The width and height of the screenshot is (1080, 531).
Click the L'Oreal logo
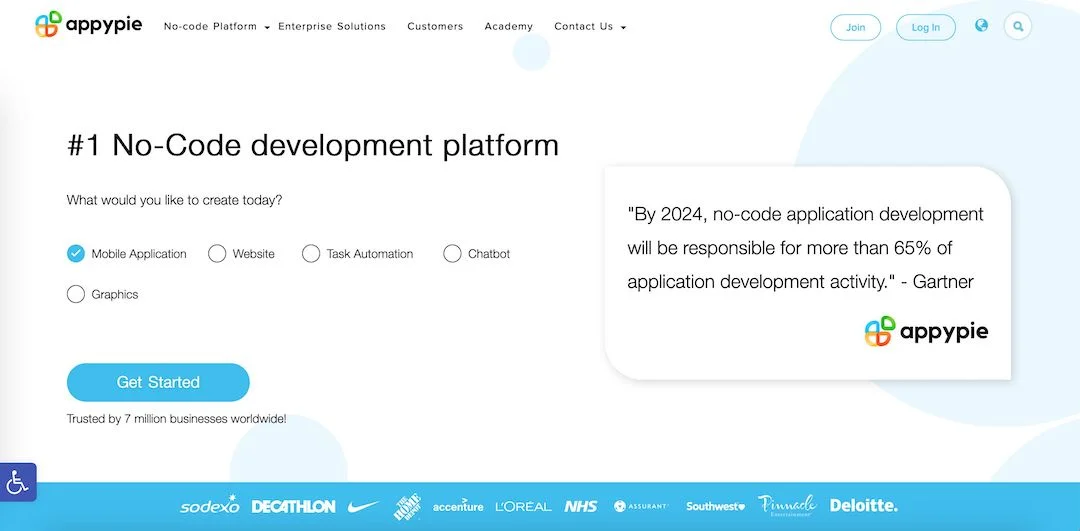[x=523, y=506]
